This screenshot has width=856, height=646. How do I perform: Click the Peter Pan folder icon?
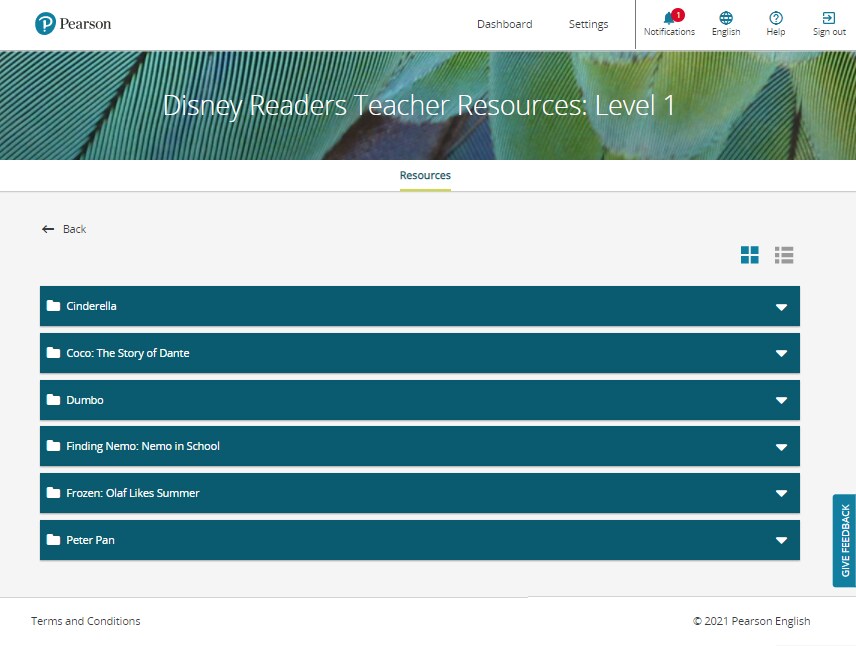click(x=54, y=540)
